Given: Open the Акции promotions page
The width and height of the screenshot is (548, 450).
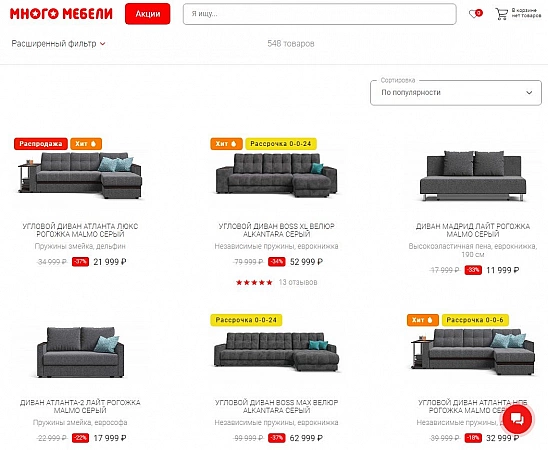Looking at the screenshot, I should click(147, 14).
